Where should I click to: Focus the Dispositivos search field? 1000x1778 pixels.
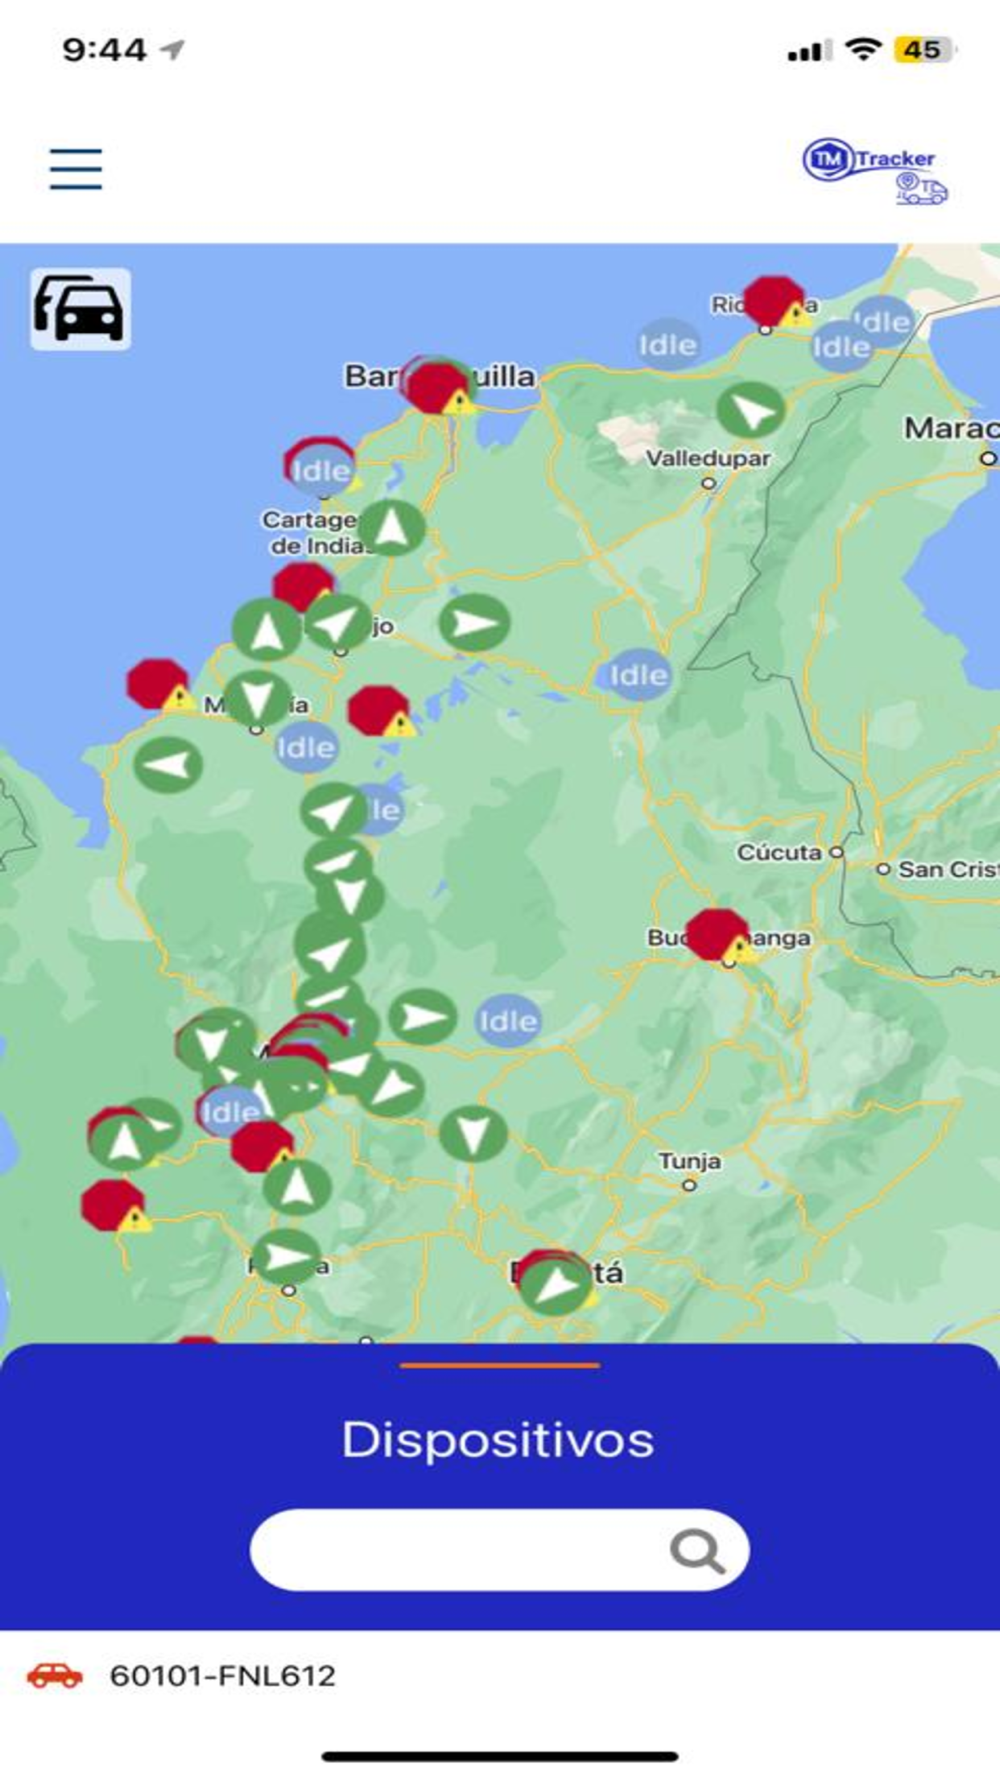[500, 1550]
